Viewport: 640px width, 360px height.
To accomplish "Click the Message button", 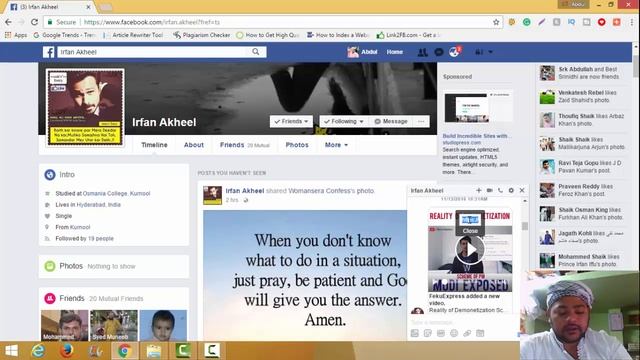I will pyautogui.click(x=391, y=121).
